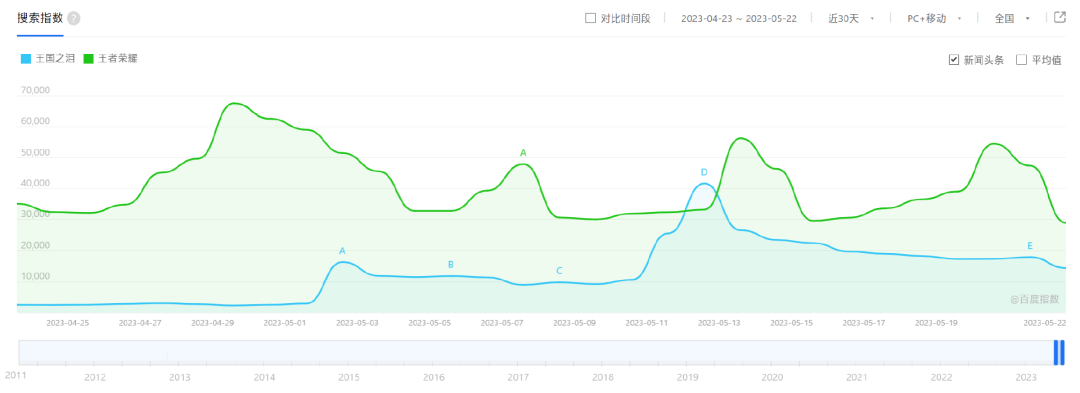The width and height of the screenshot is (1080, 393).
Task: Toggle the 王国之泪 legend blue swatch
Action: click(26, 59)
